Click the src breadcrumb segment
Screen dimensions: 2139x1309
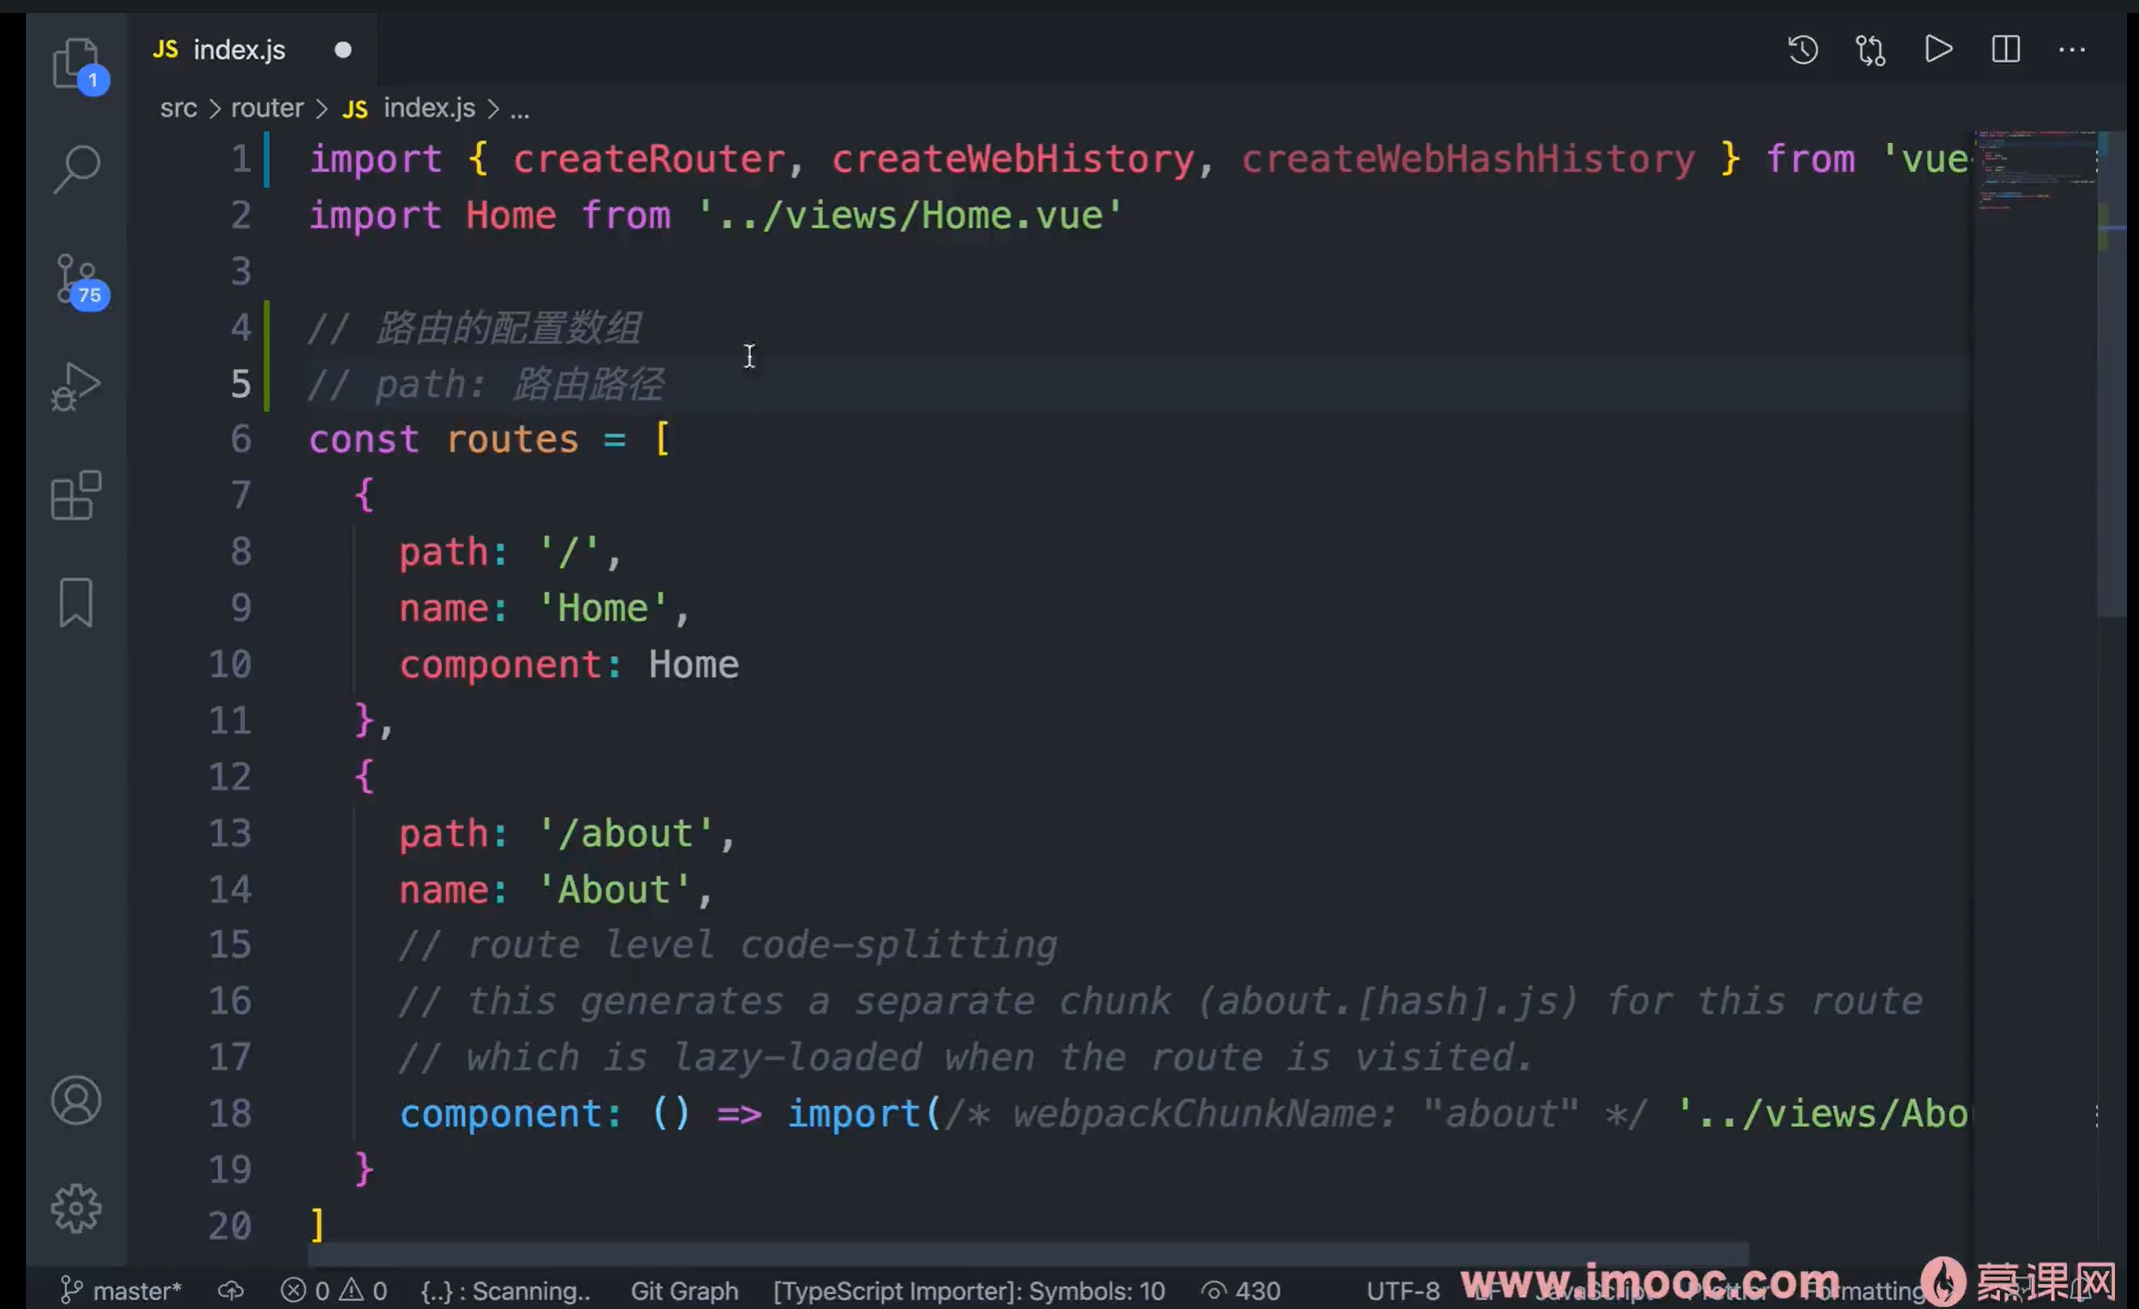point(178,108)
